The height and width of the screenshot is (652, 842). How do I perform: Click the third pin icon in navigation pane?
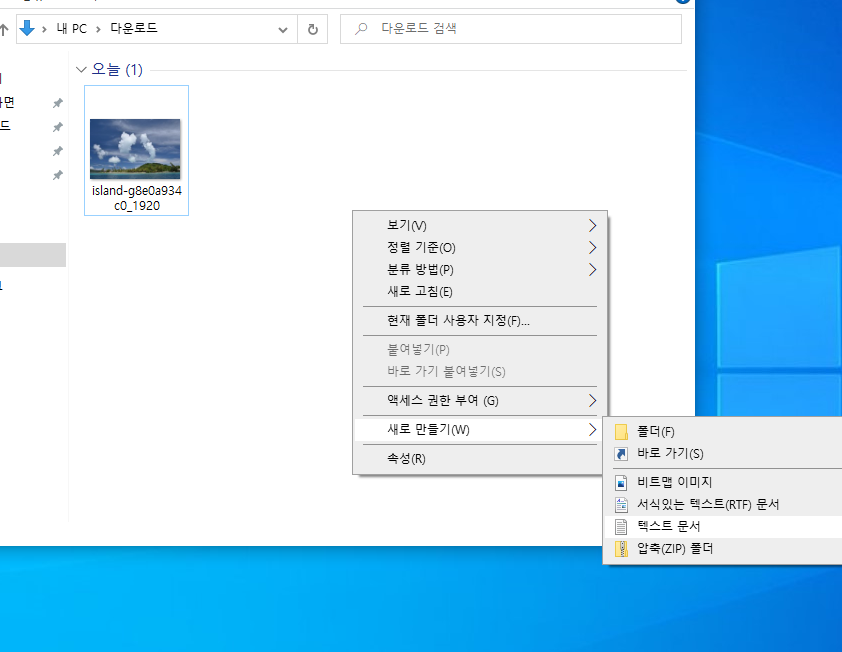click(x=57, y=151)
